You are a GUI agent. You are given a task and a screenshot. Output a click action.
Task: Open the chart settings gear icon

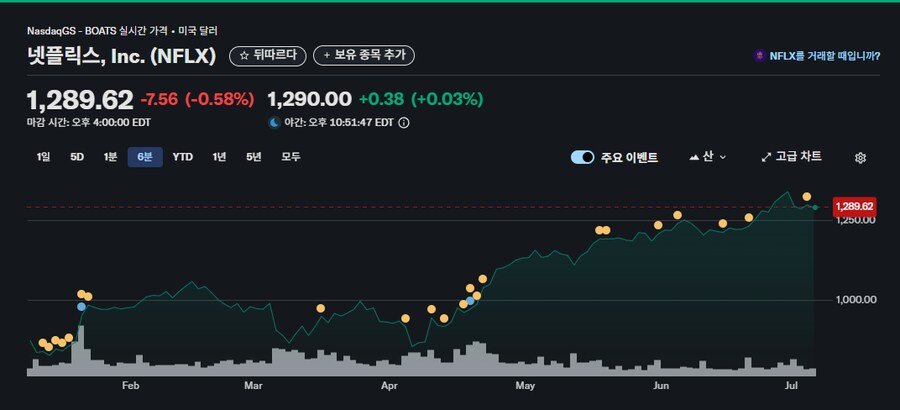[860, 158]
